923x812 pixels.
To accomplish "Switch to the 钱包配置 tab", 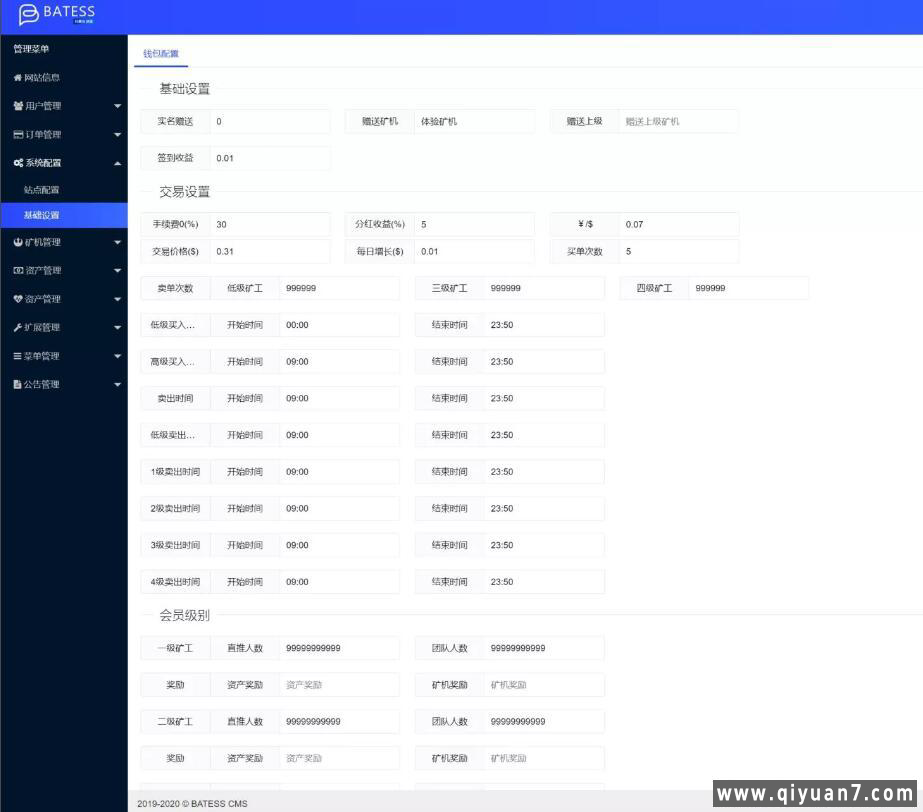I will [x=160, y=54].
